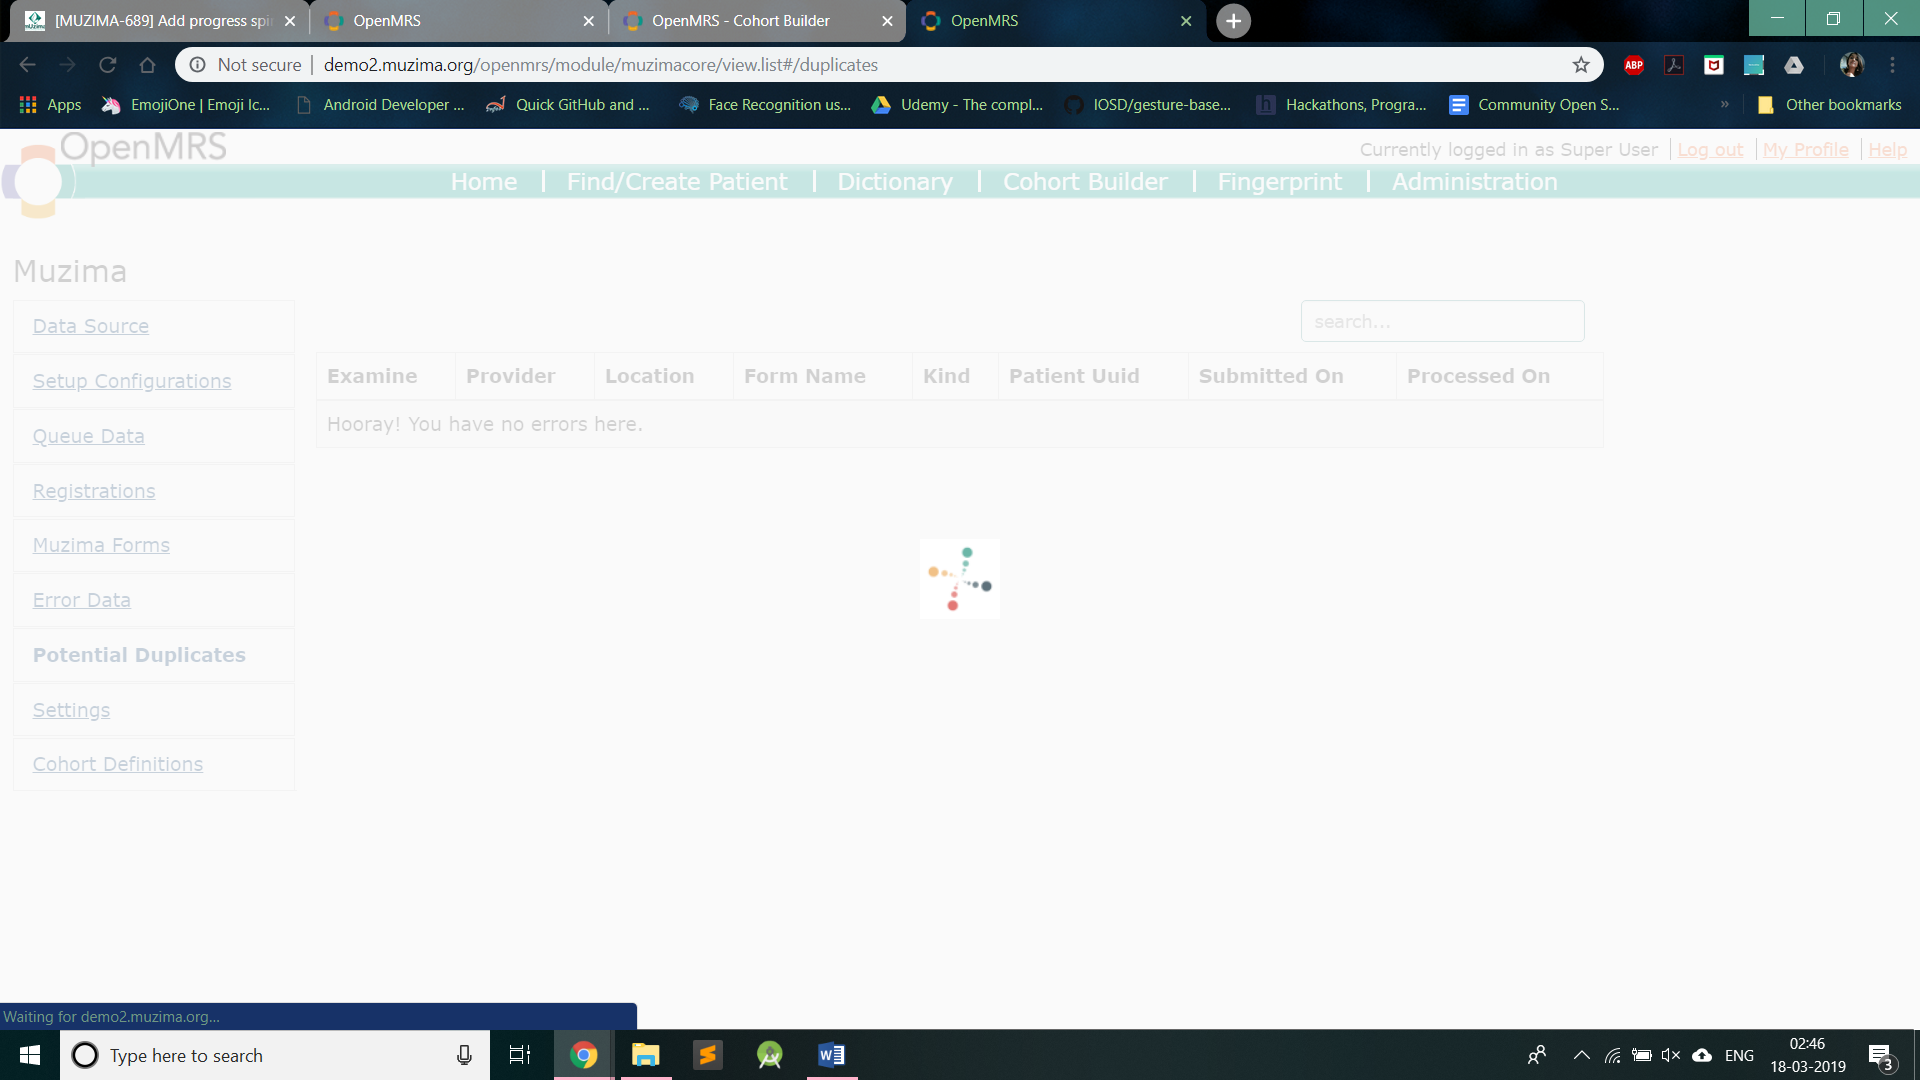The image size is (1920, 1080).
Task: Open Setup Configurations in the sidebar
Action: (132, 381)
